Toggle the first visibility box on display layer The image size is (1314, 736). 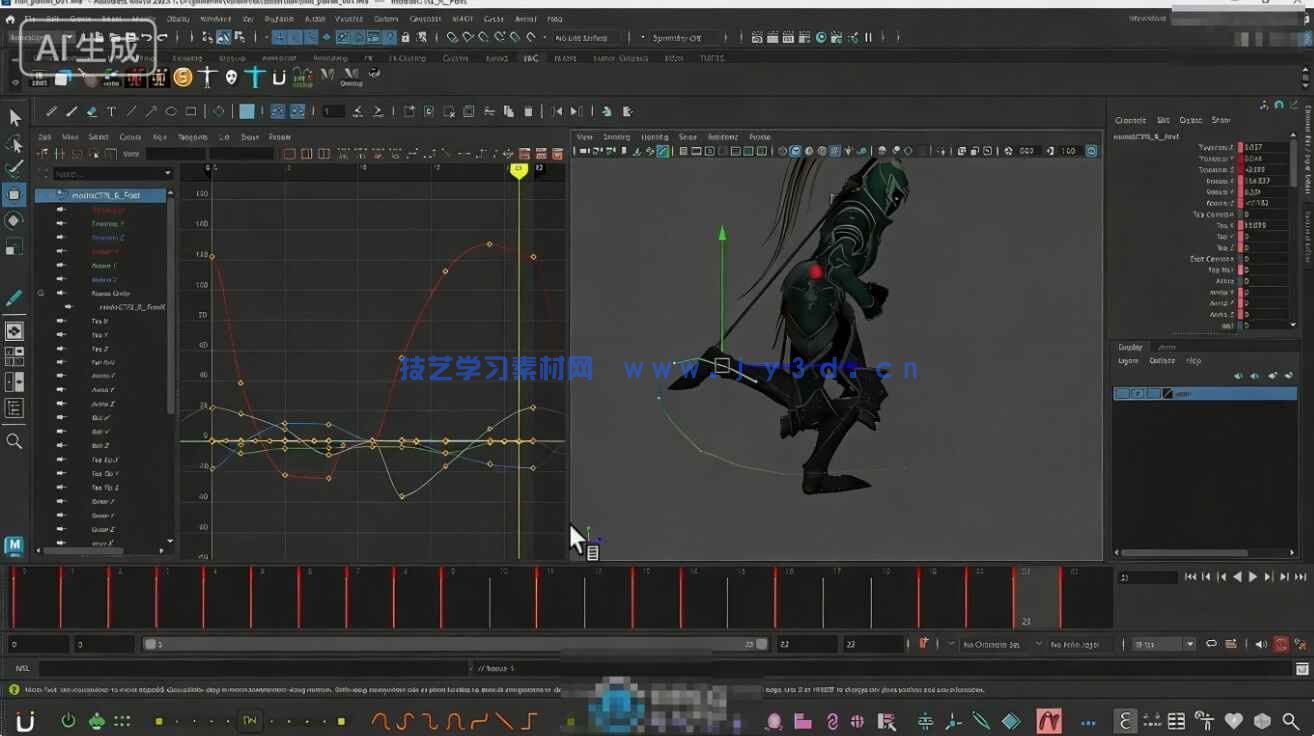[x=1122, y=394]
